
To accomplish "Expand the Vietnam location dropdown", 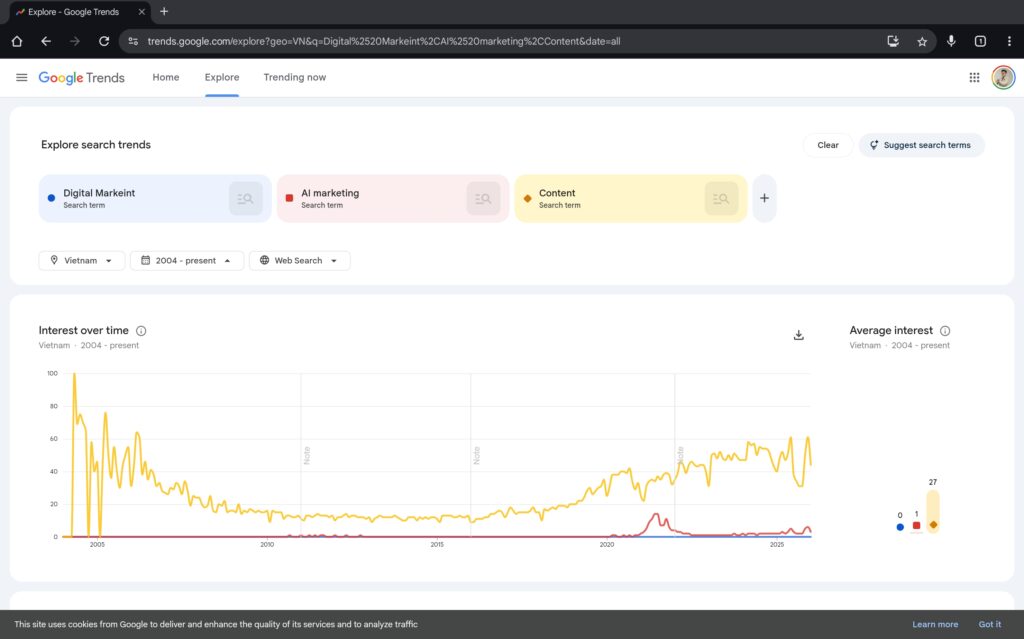I will (82, 261).
